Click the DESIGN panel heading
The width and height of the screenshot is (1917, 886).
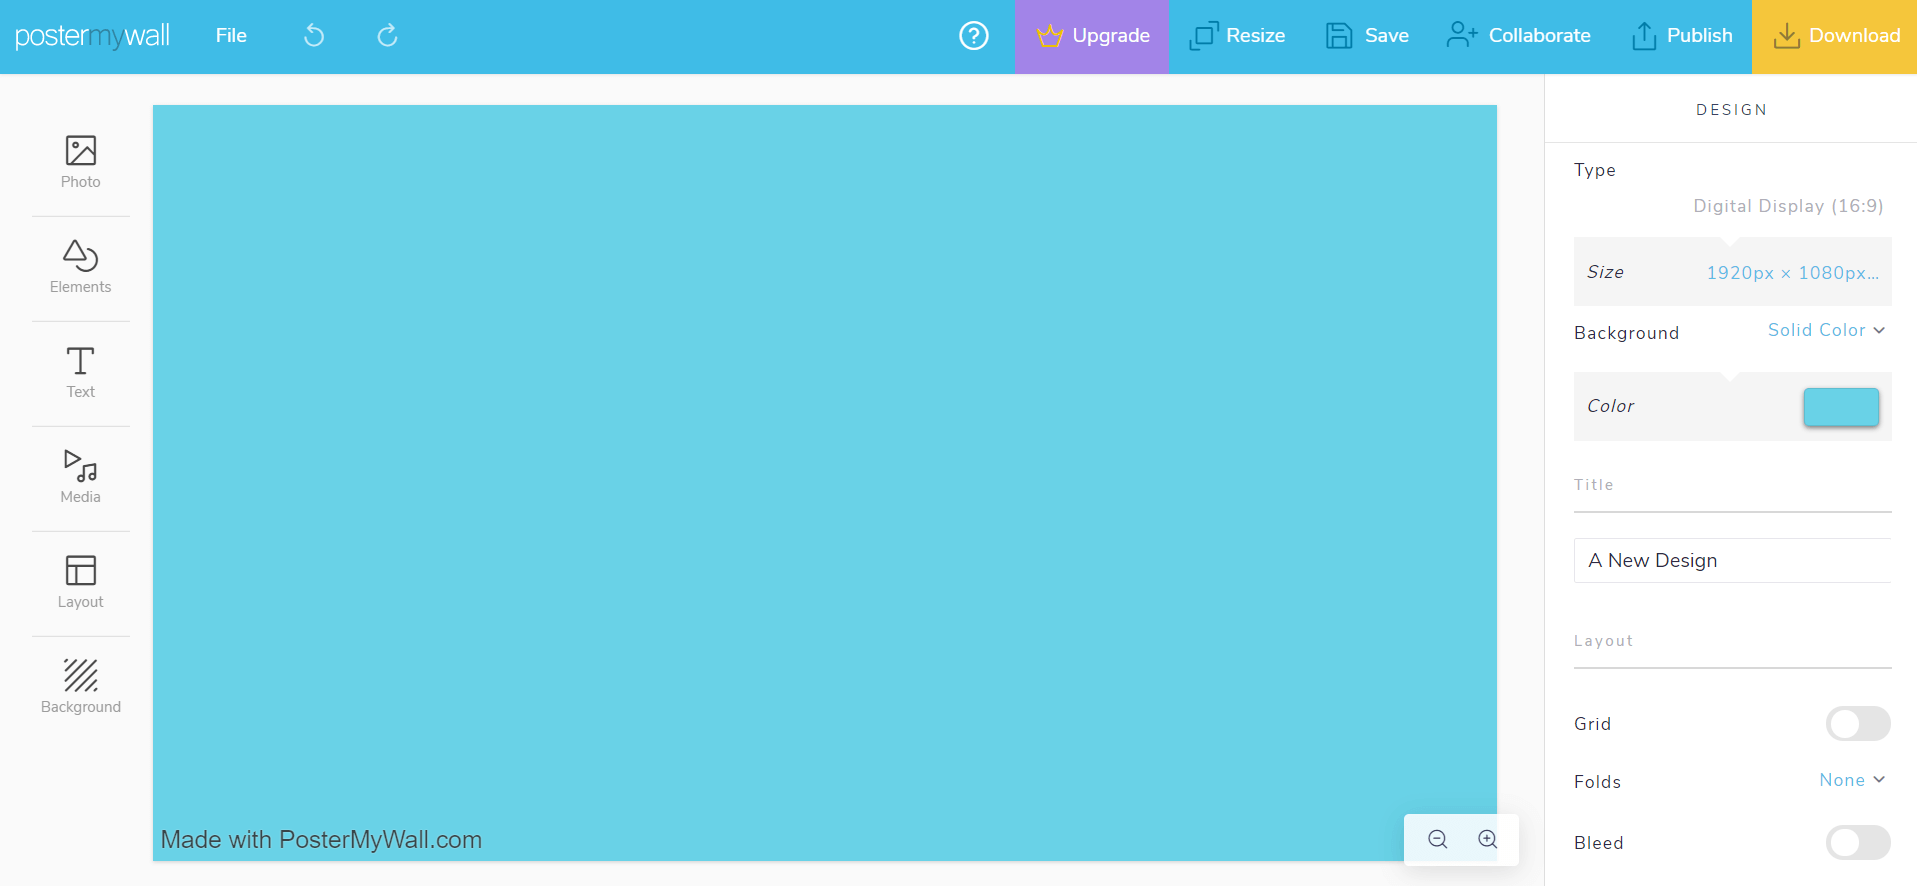point(1731,110)
